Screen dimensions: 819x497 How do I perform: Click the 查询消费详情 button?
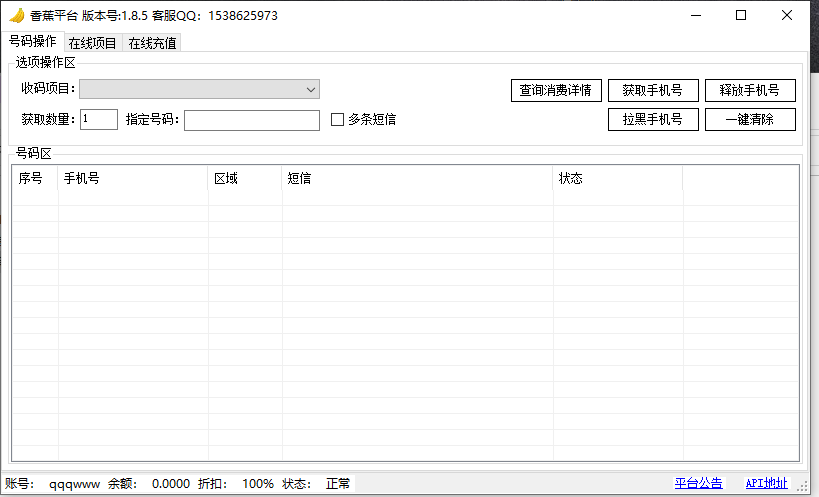tap(556, 90)
